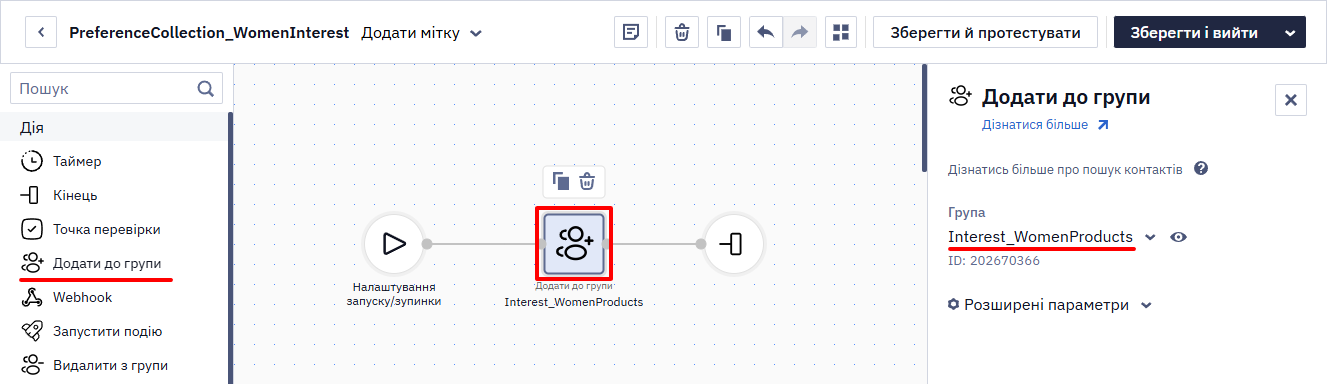Click the Налаштування запуску/зупинки node label
This screenshot has width=1327, height=384.
(394, 294)
